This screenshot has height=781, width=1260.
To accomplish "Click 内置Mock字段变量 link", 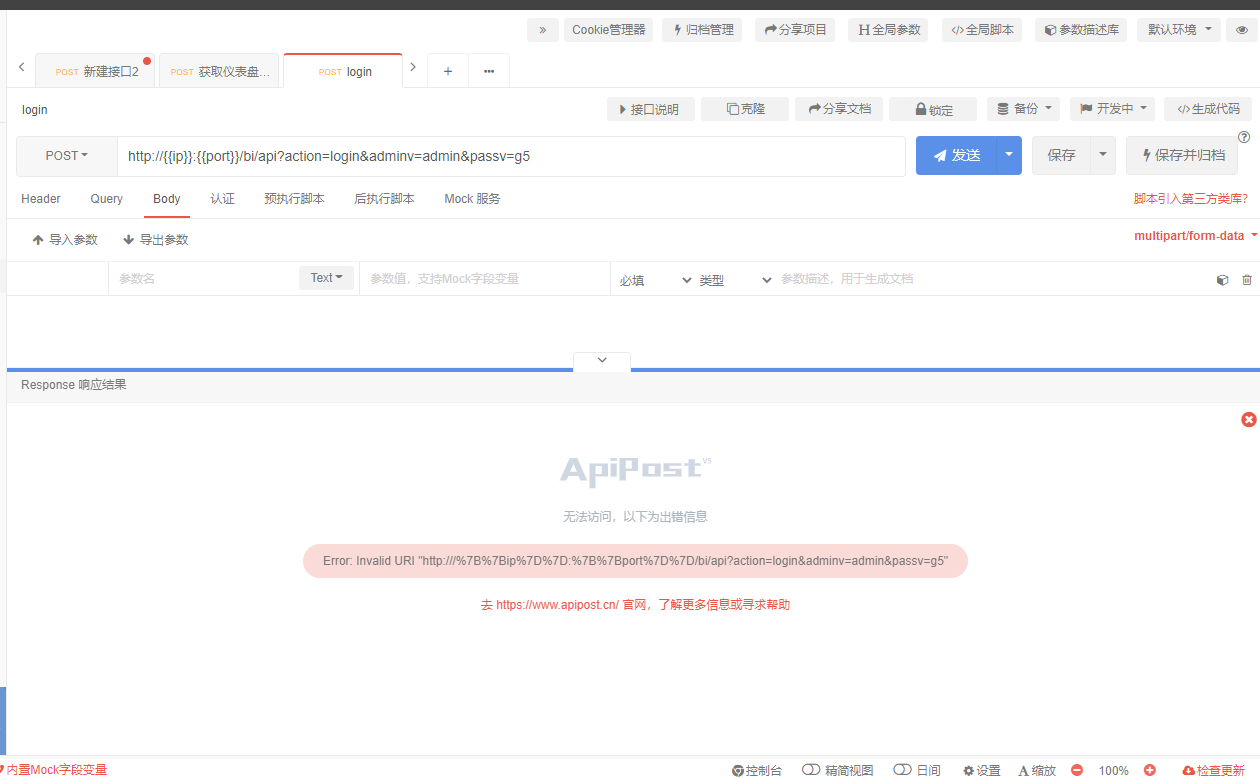I will tap(56, 770).
